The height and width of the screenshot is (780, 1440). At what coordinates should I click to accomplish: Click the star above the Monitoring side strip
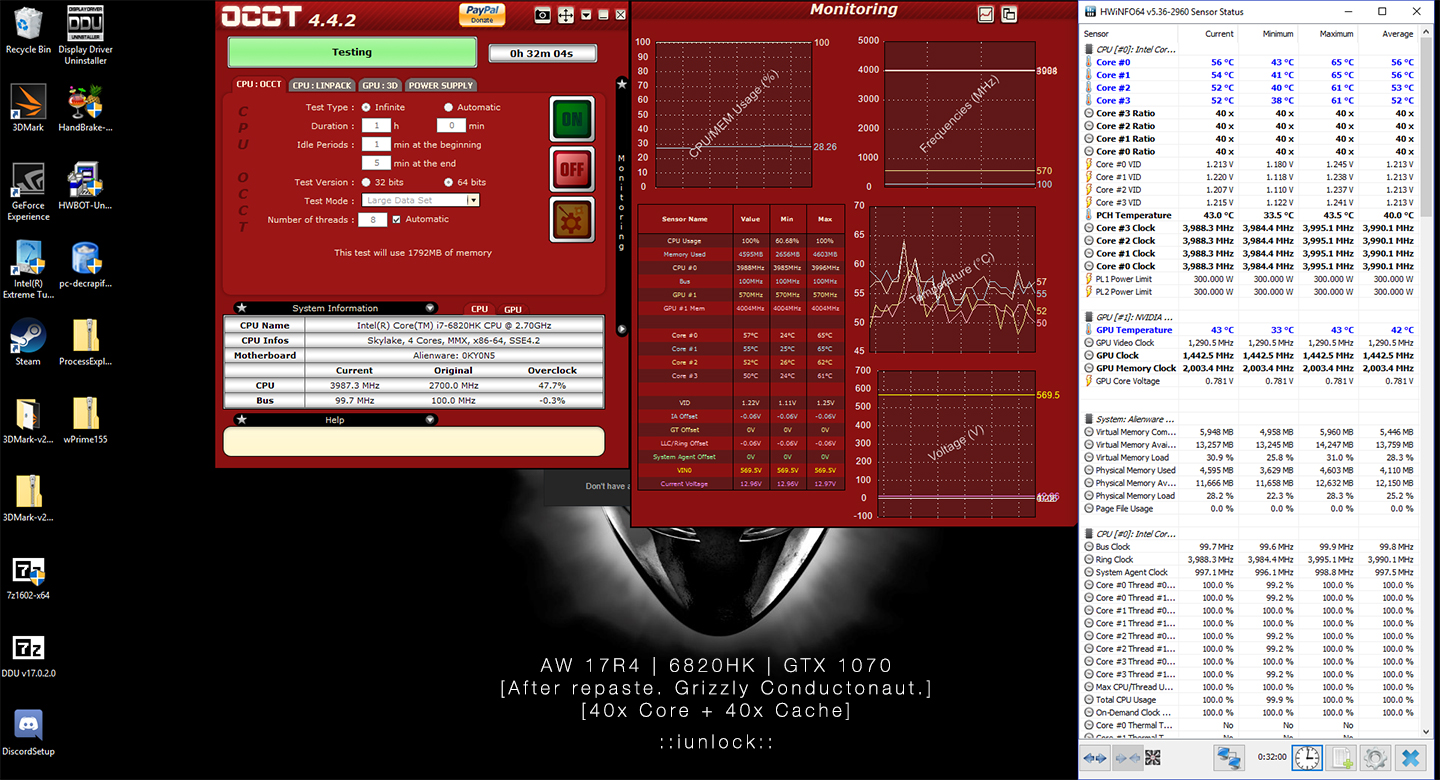click(x=621, y=84)
